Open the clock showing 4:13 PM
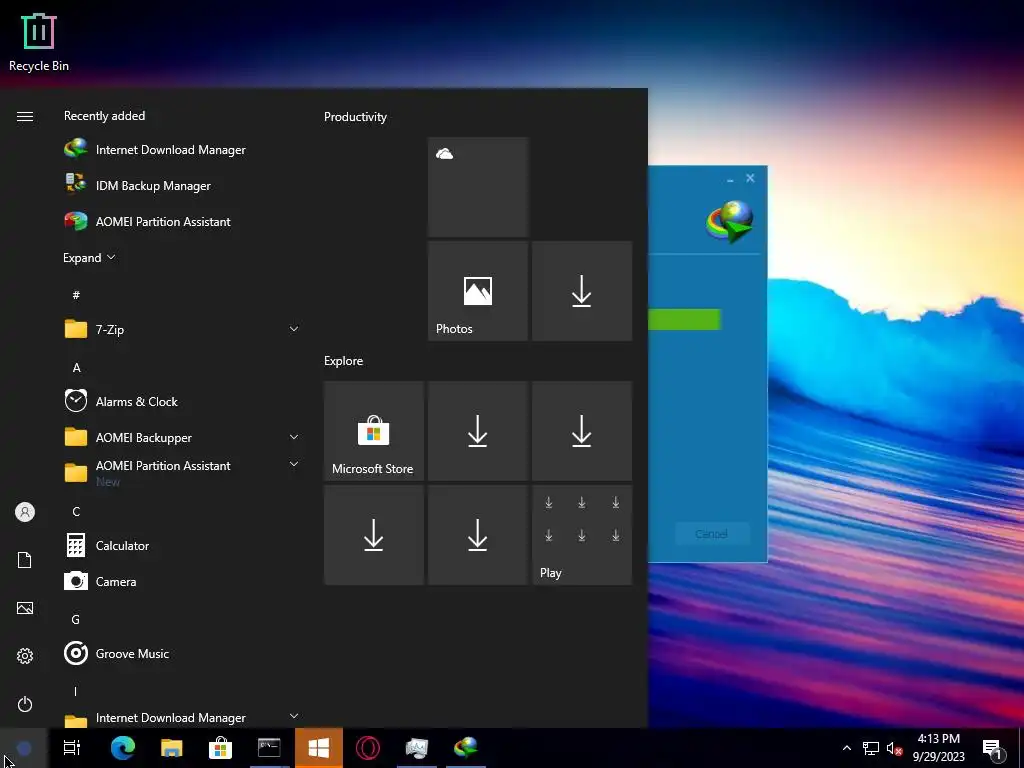 pyautogui.click(x=938, y=748)
